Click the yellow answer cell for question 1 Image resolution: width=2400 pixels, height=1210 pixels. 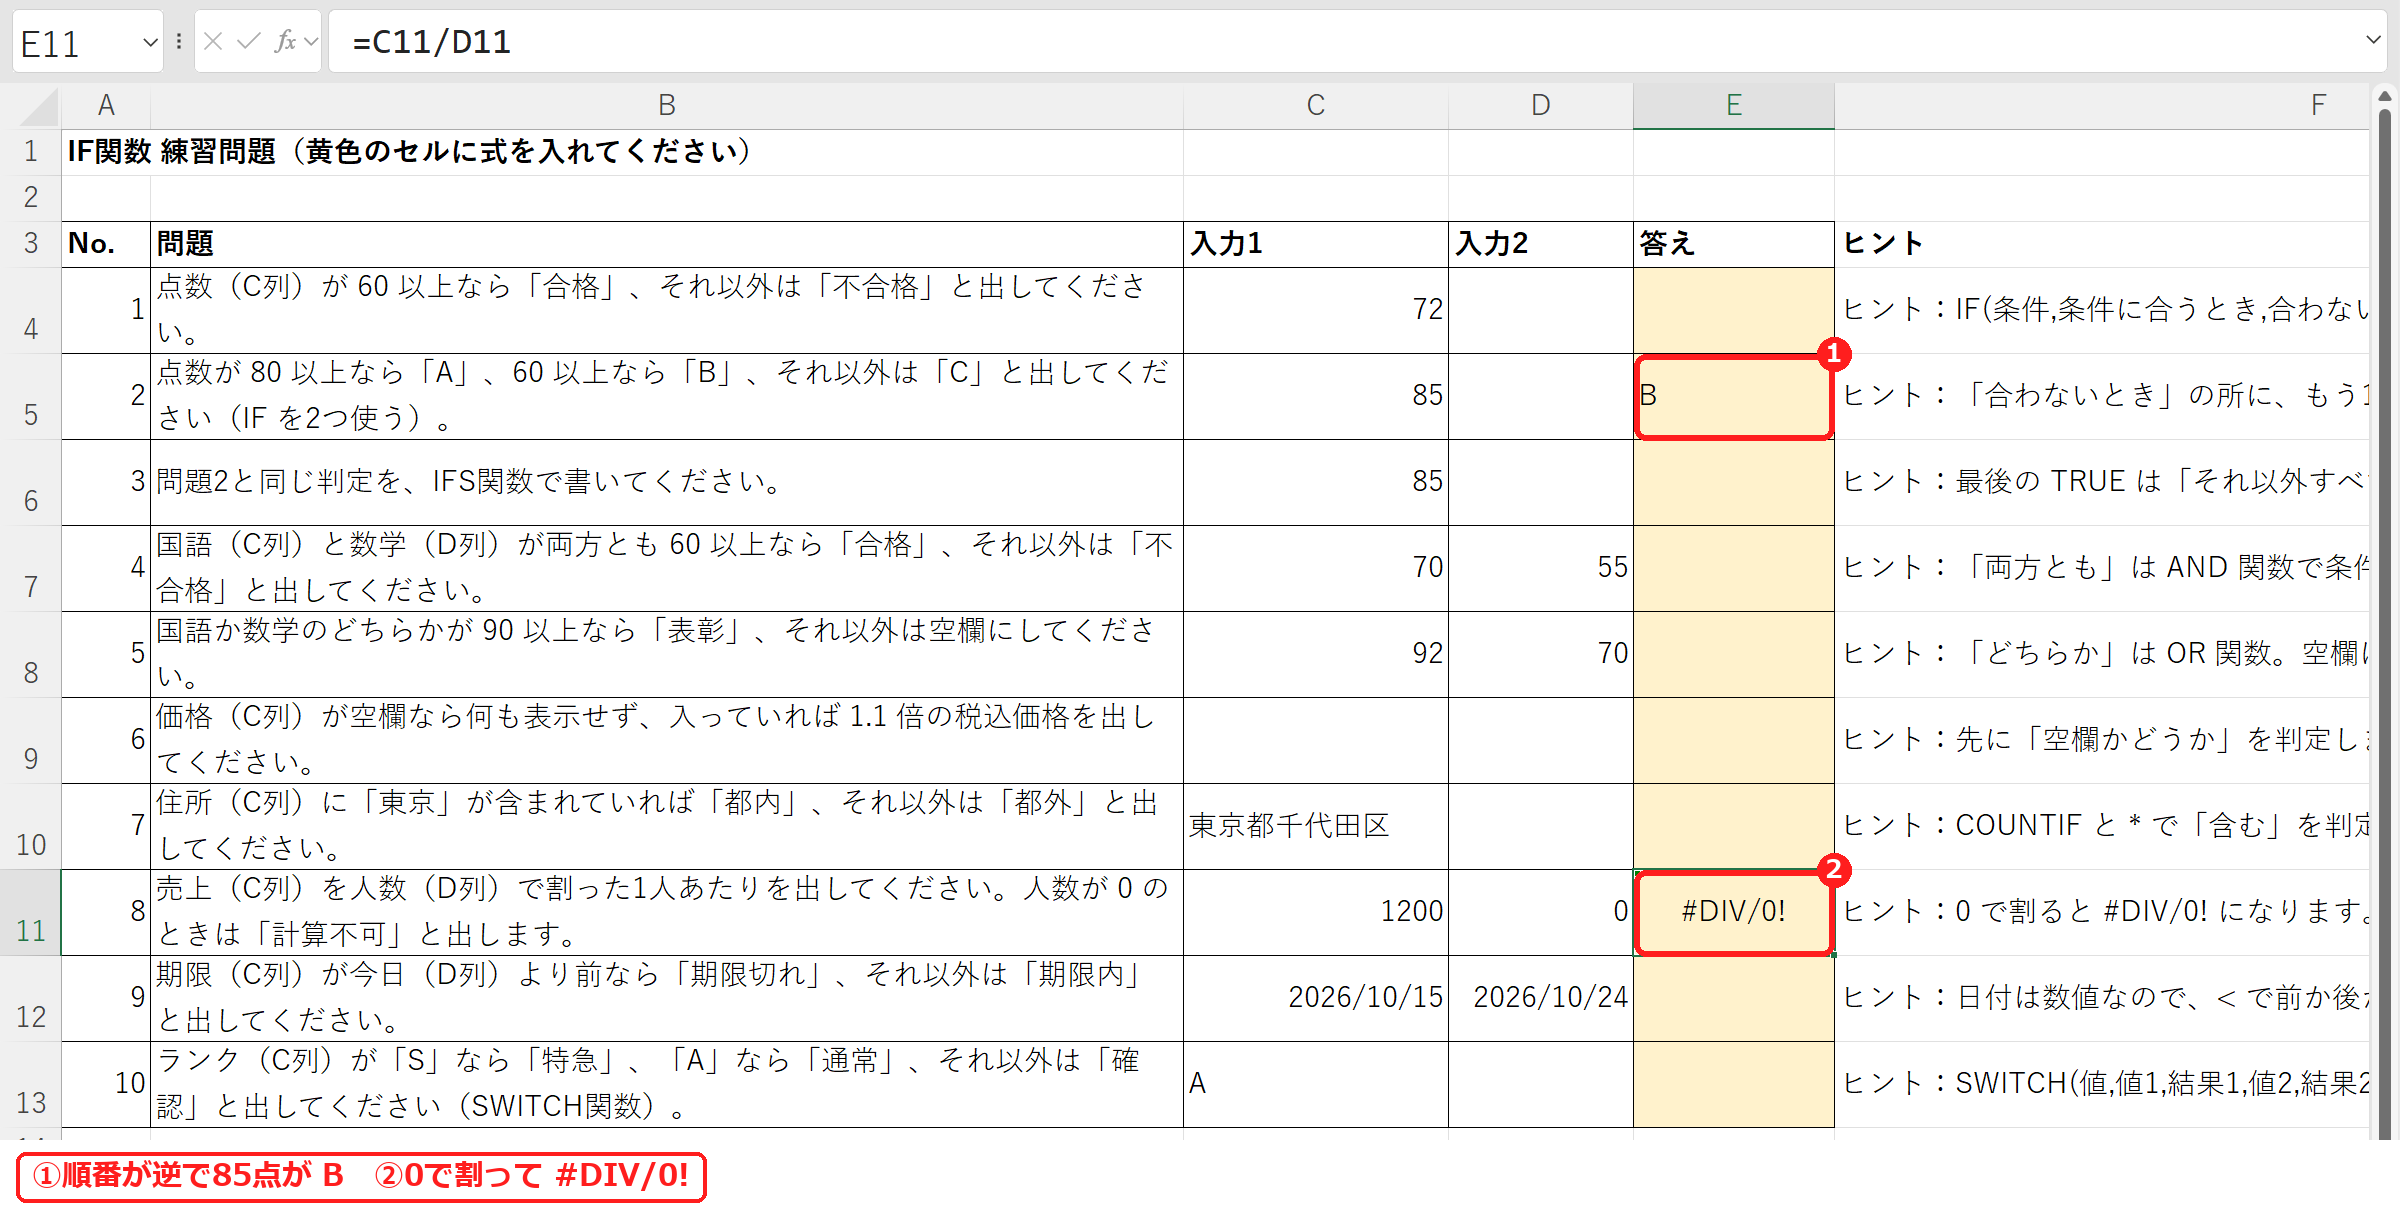pyautogui.click(x=1734, y=310)
